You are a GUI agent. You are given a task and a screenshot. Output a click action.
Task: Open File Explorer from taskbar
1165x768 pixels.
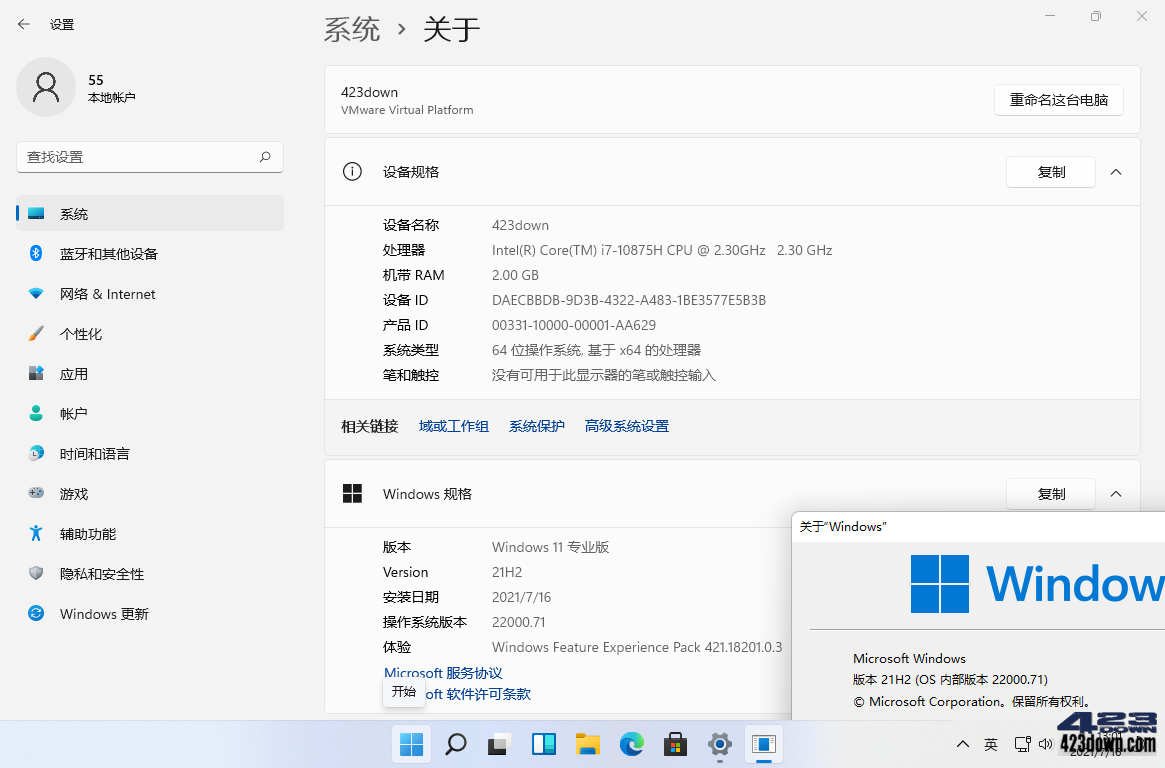coord(587,744)
